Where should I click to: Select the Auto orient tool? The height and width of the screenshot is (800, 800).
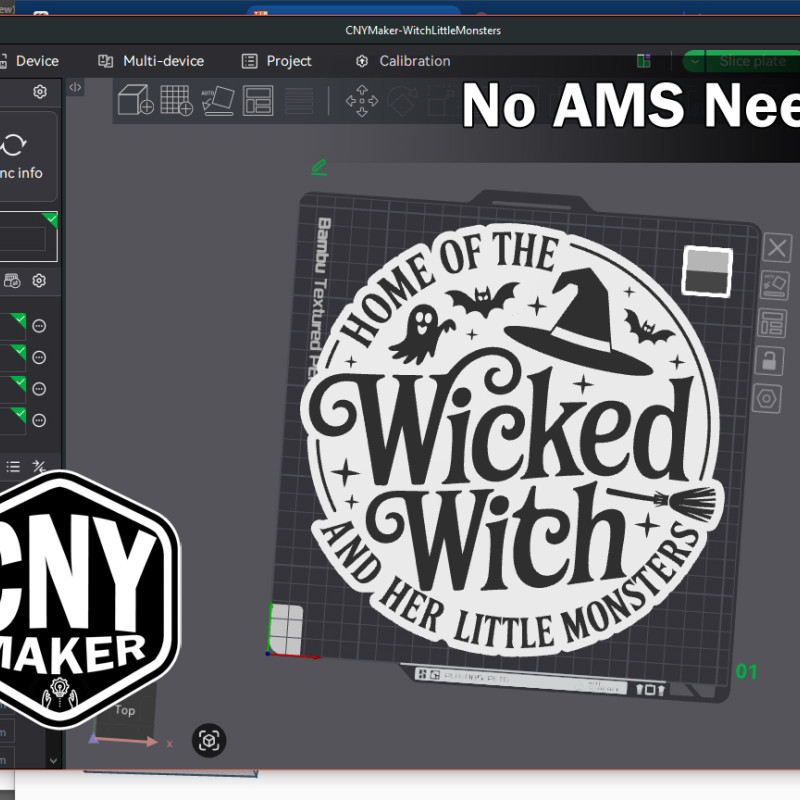(217, 100)
